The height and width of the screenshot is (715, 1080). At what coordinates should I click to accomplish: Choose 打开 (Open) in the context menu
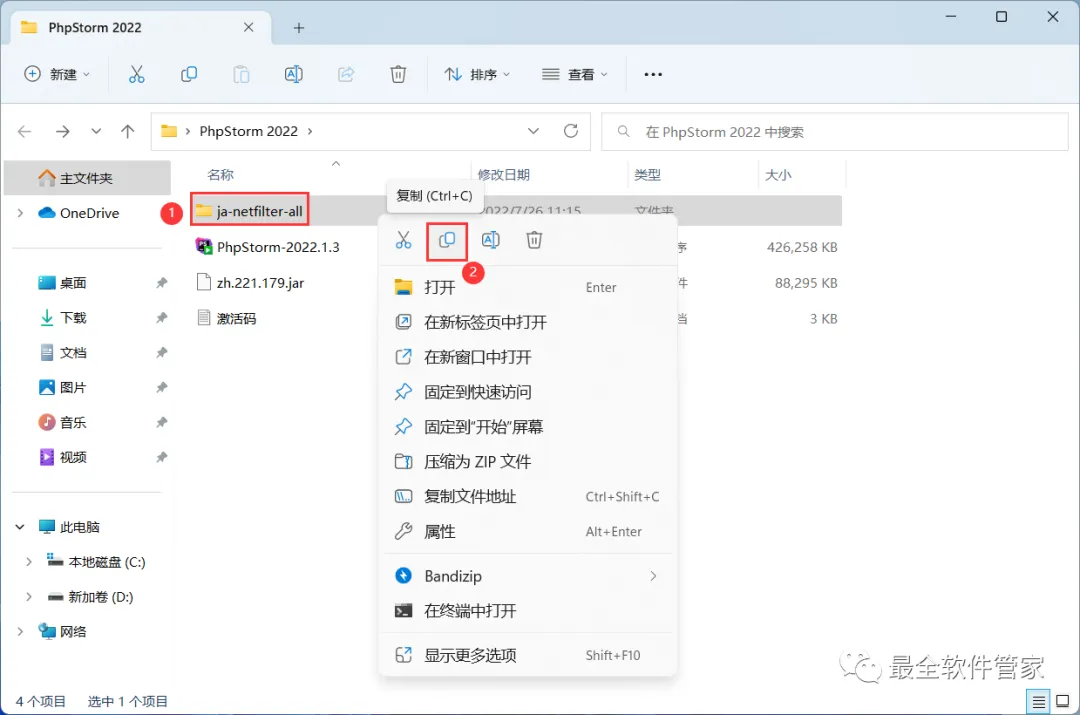pyautogui.click(x=528, y=287)
